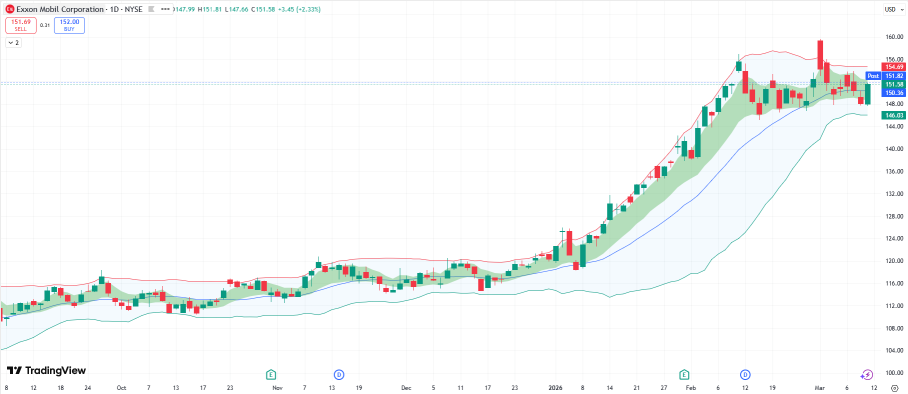
Task: Click the red 154.69 price label
Action: click(893, 67)
